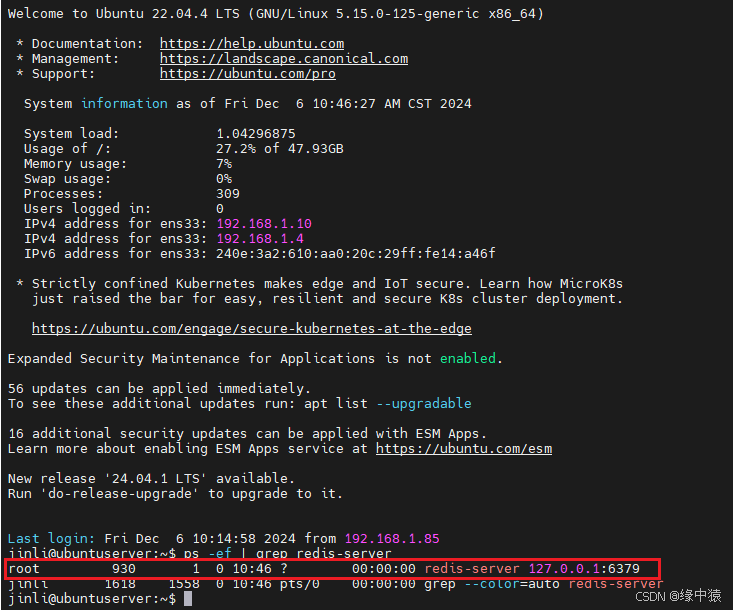Click the IPv6 address for ens33

coord(355,253)
